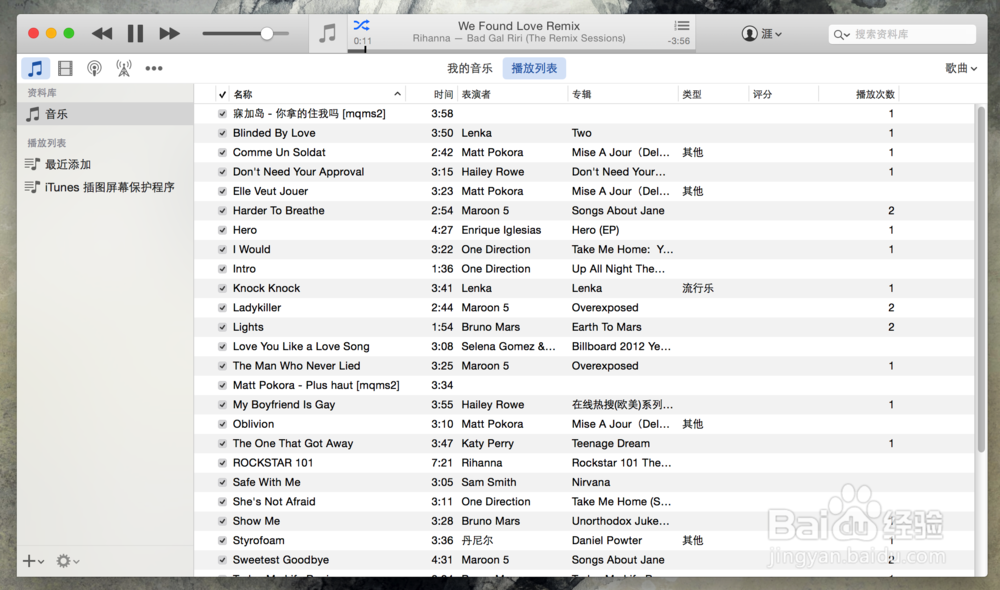Adjust the volume slider knob

[x=267, y=34]
